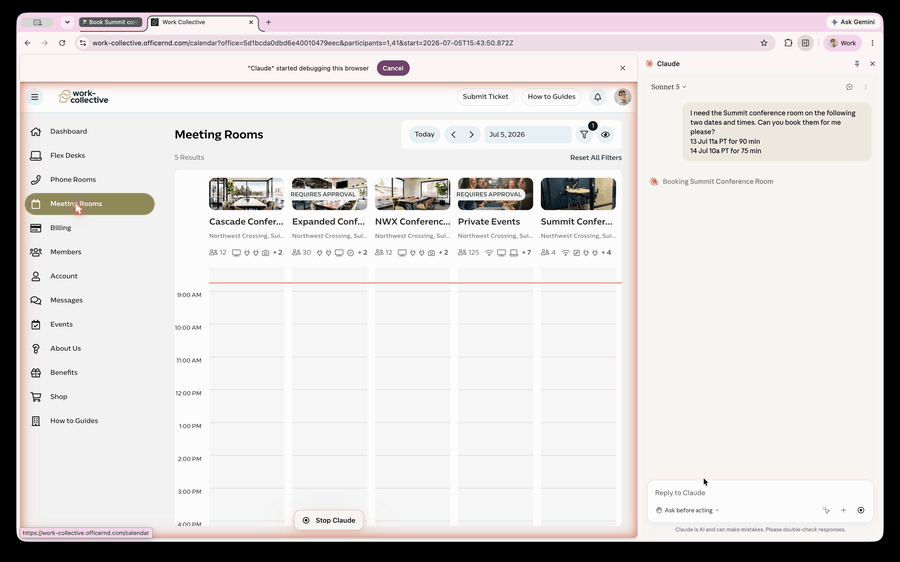Image resolution: width=900 pixels, height=562 pixels.
Task: Go to next day arrow
Action: click(471, 134)
